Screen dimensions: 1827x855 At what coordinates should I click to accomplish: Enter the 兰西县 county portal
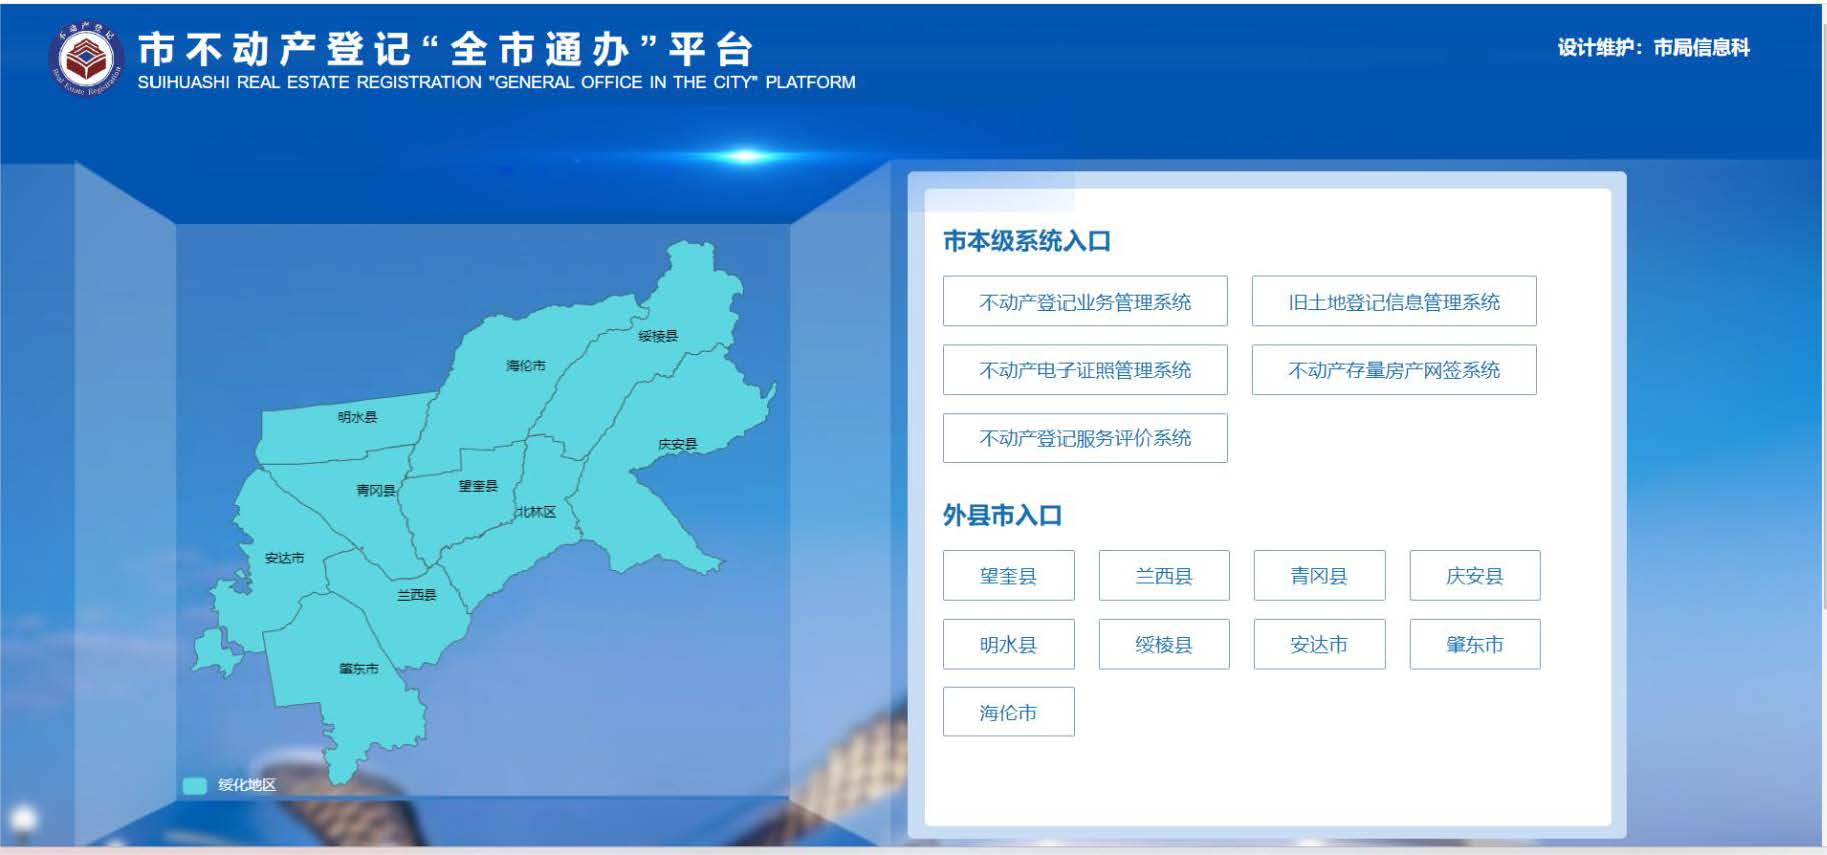click(x=1163, y=576)
